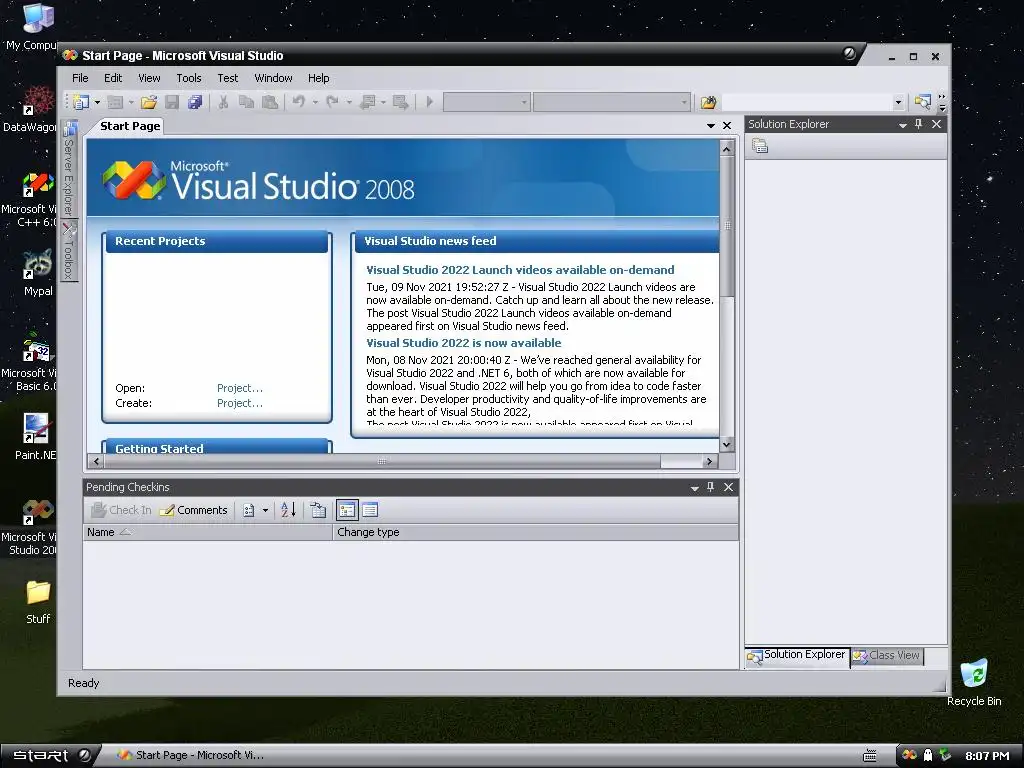Screen dimensions: 1024x768
Task: Open 'Visual Studio 2022 is now available' headline
Action: click(463, 343)
